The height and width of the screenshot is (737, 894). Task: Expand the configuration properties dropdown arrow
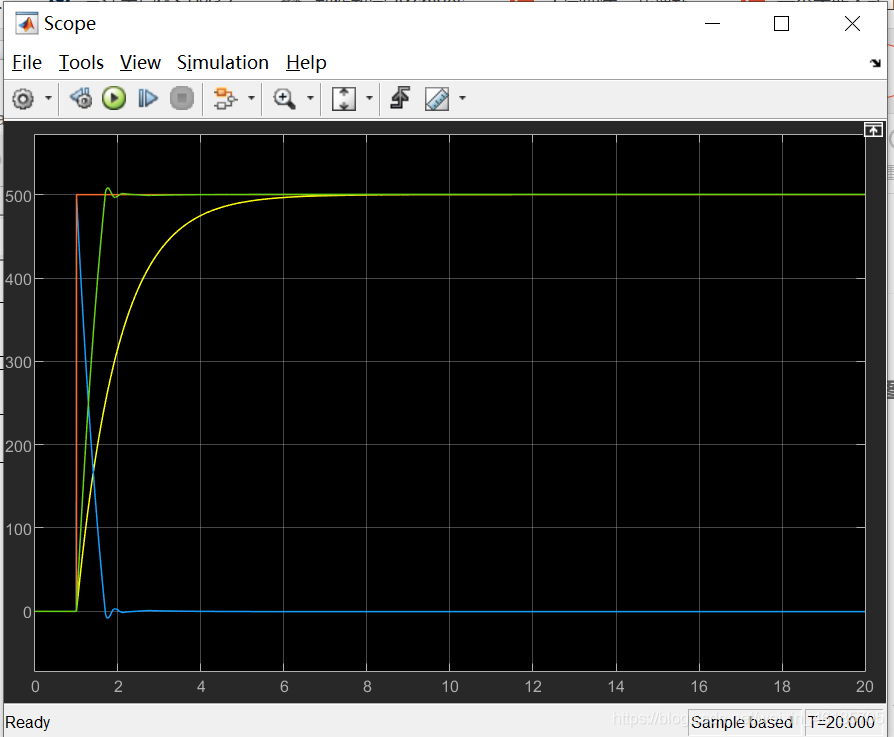(48, 99)
